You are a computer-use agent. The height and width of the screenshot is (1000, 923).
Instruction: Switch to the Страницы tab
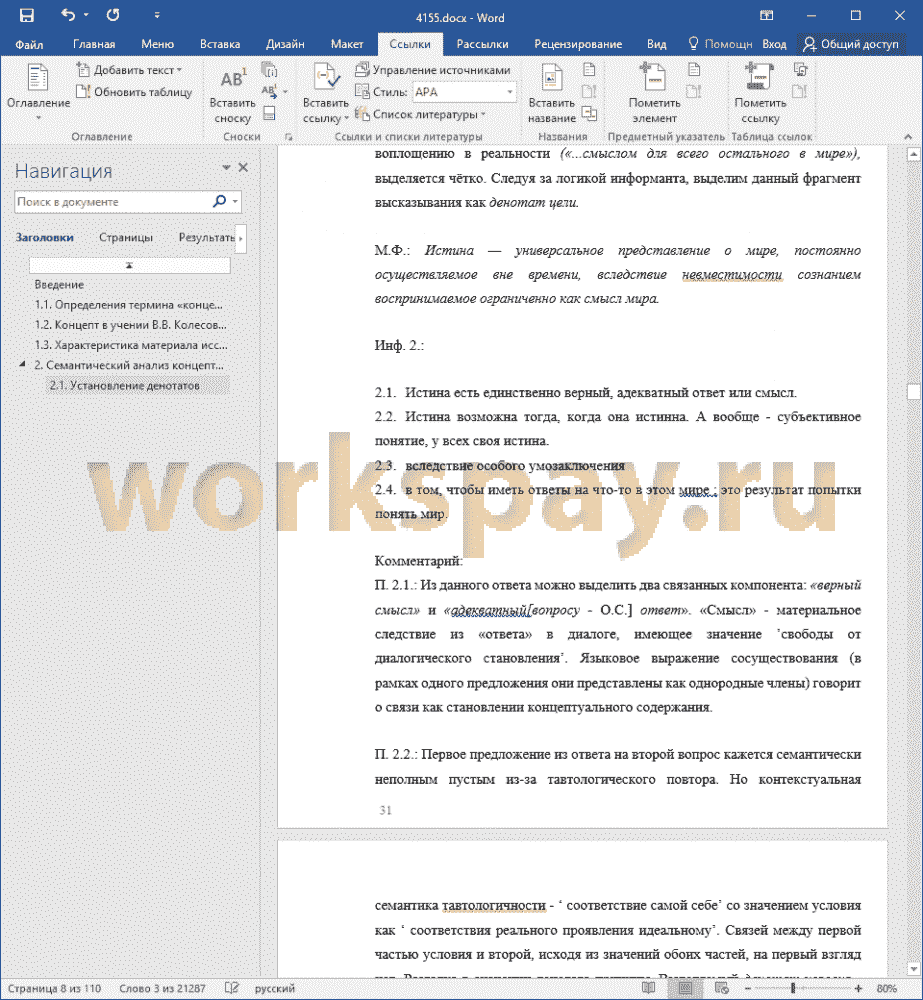point(126,237)
